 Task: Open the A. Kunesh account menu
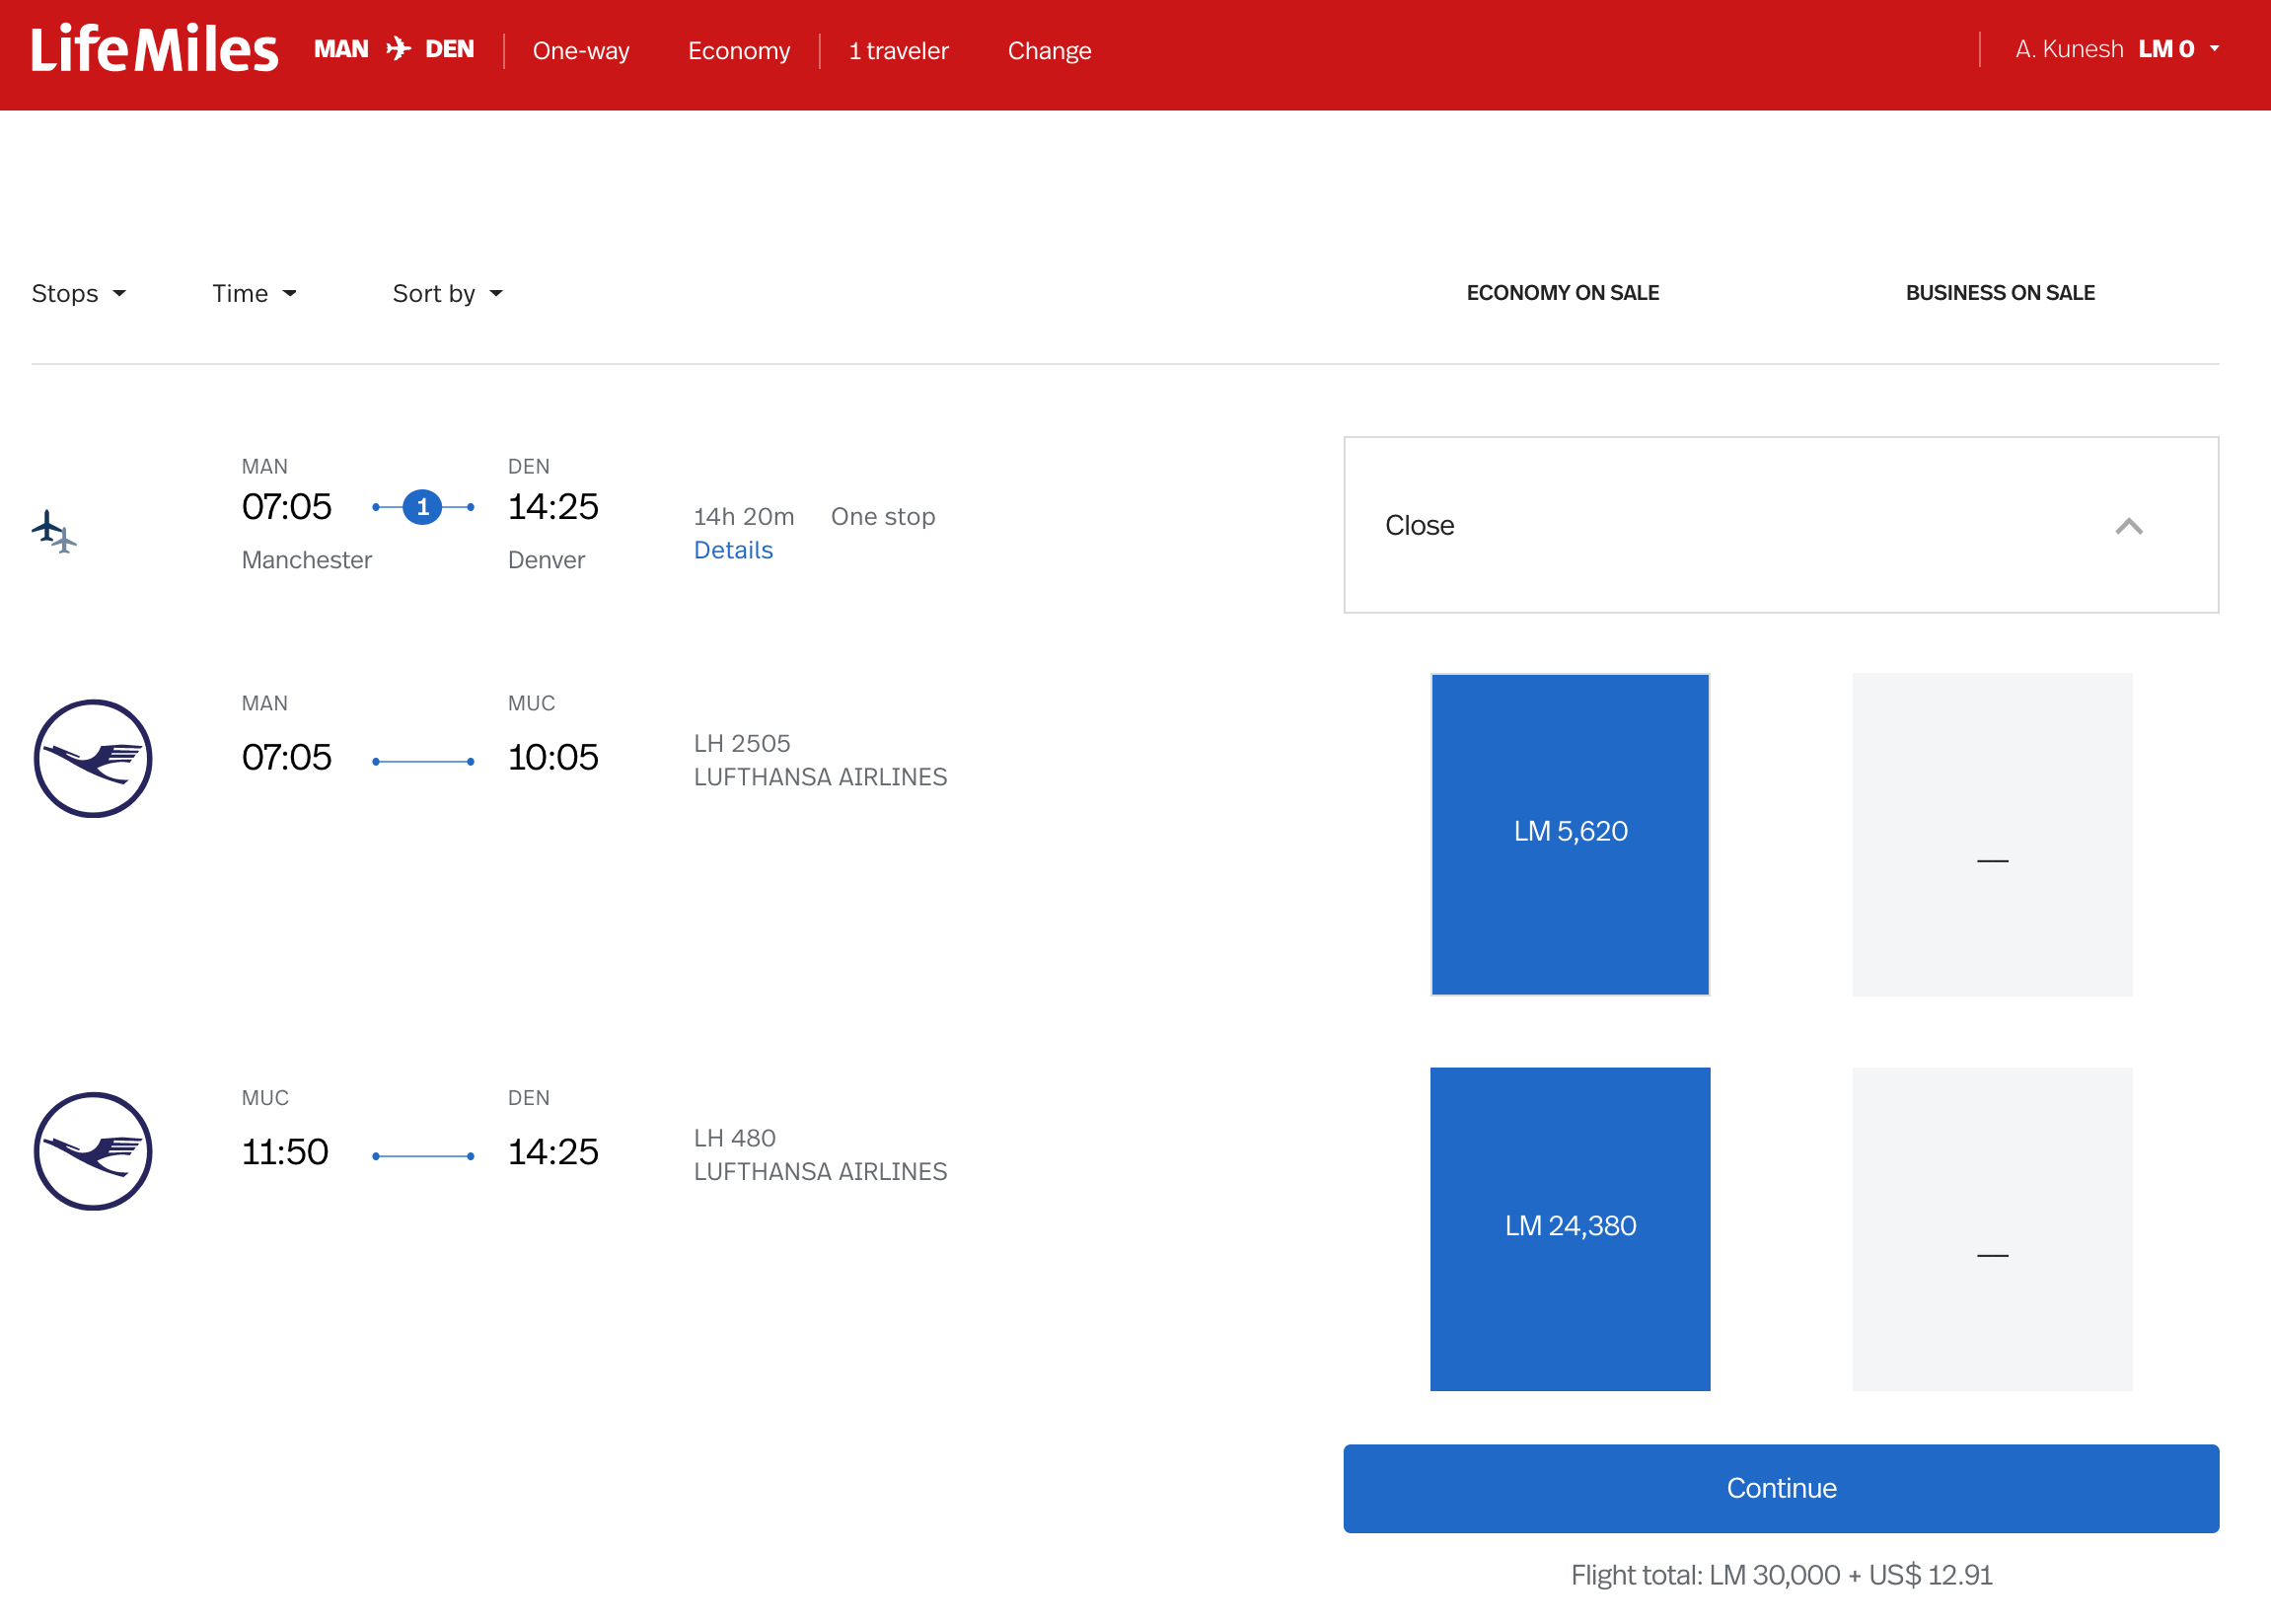point(2116,49)
